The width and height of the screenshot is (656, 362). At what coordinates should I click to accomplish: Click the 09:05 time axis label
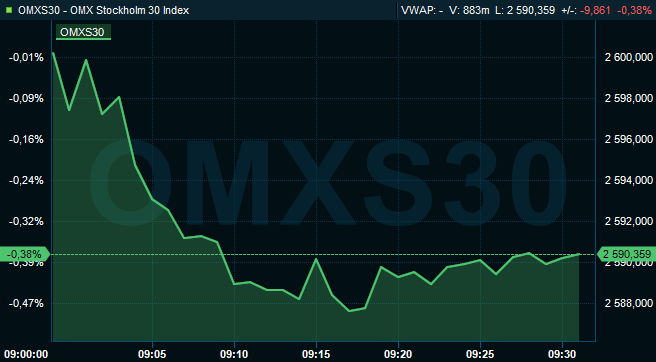pyautogui.click(x=152, y=354)
